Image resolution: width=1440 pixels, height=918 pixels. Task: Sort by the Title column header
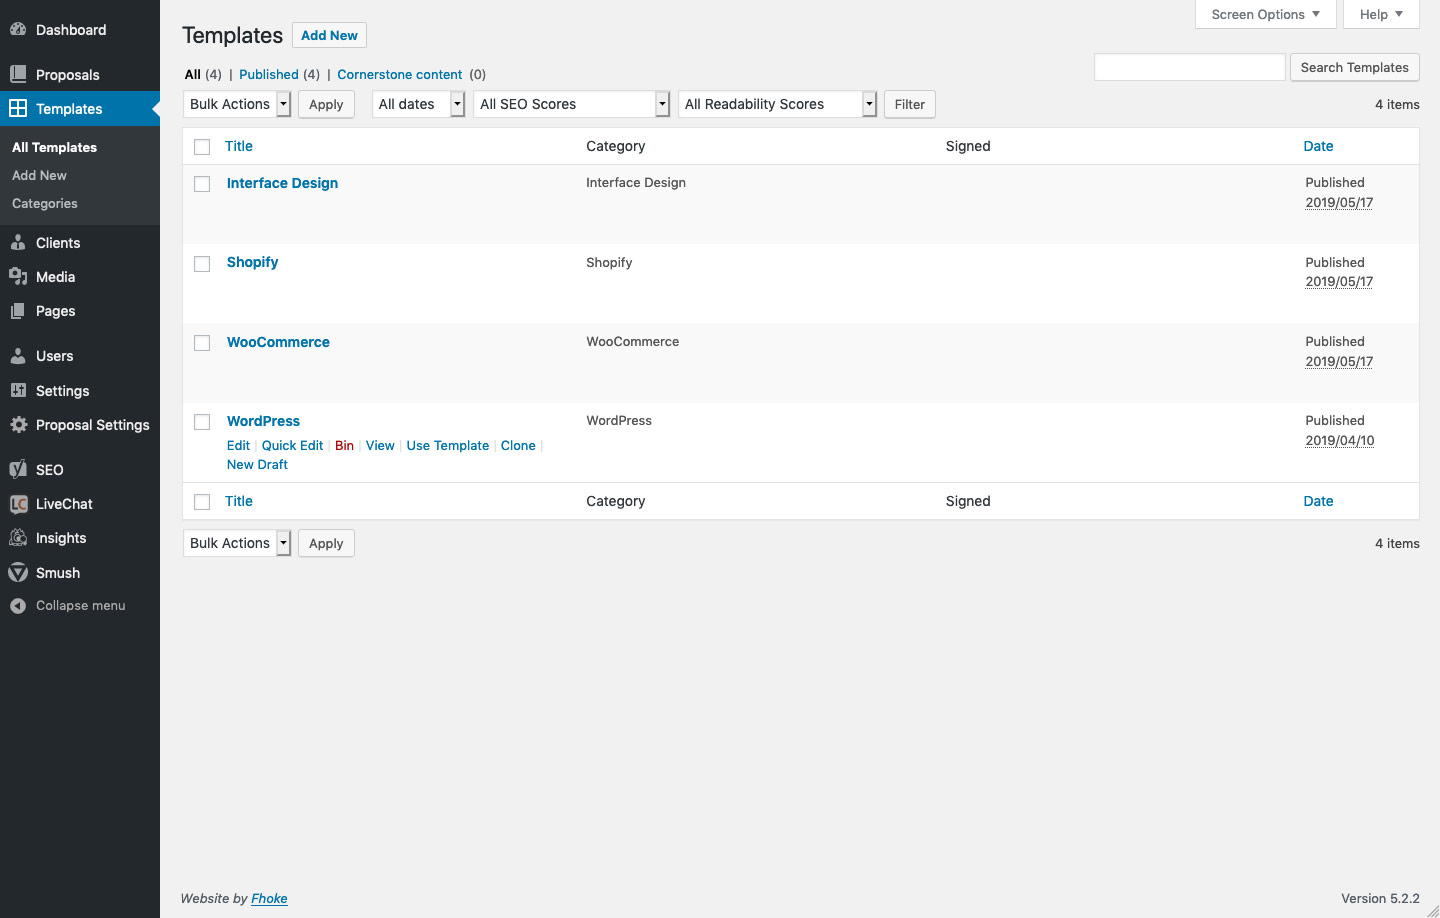tap(239, 146)
